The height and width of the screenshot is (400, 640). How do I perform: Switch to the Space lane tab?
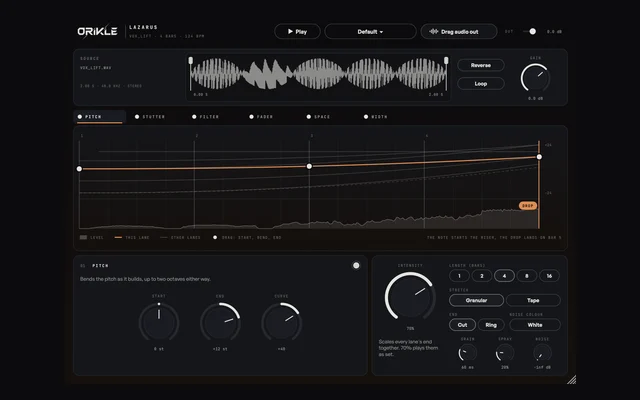coord(318,117)
